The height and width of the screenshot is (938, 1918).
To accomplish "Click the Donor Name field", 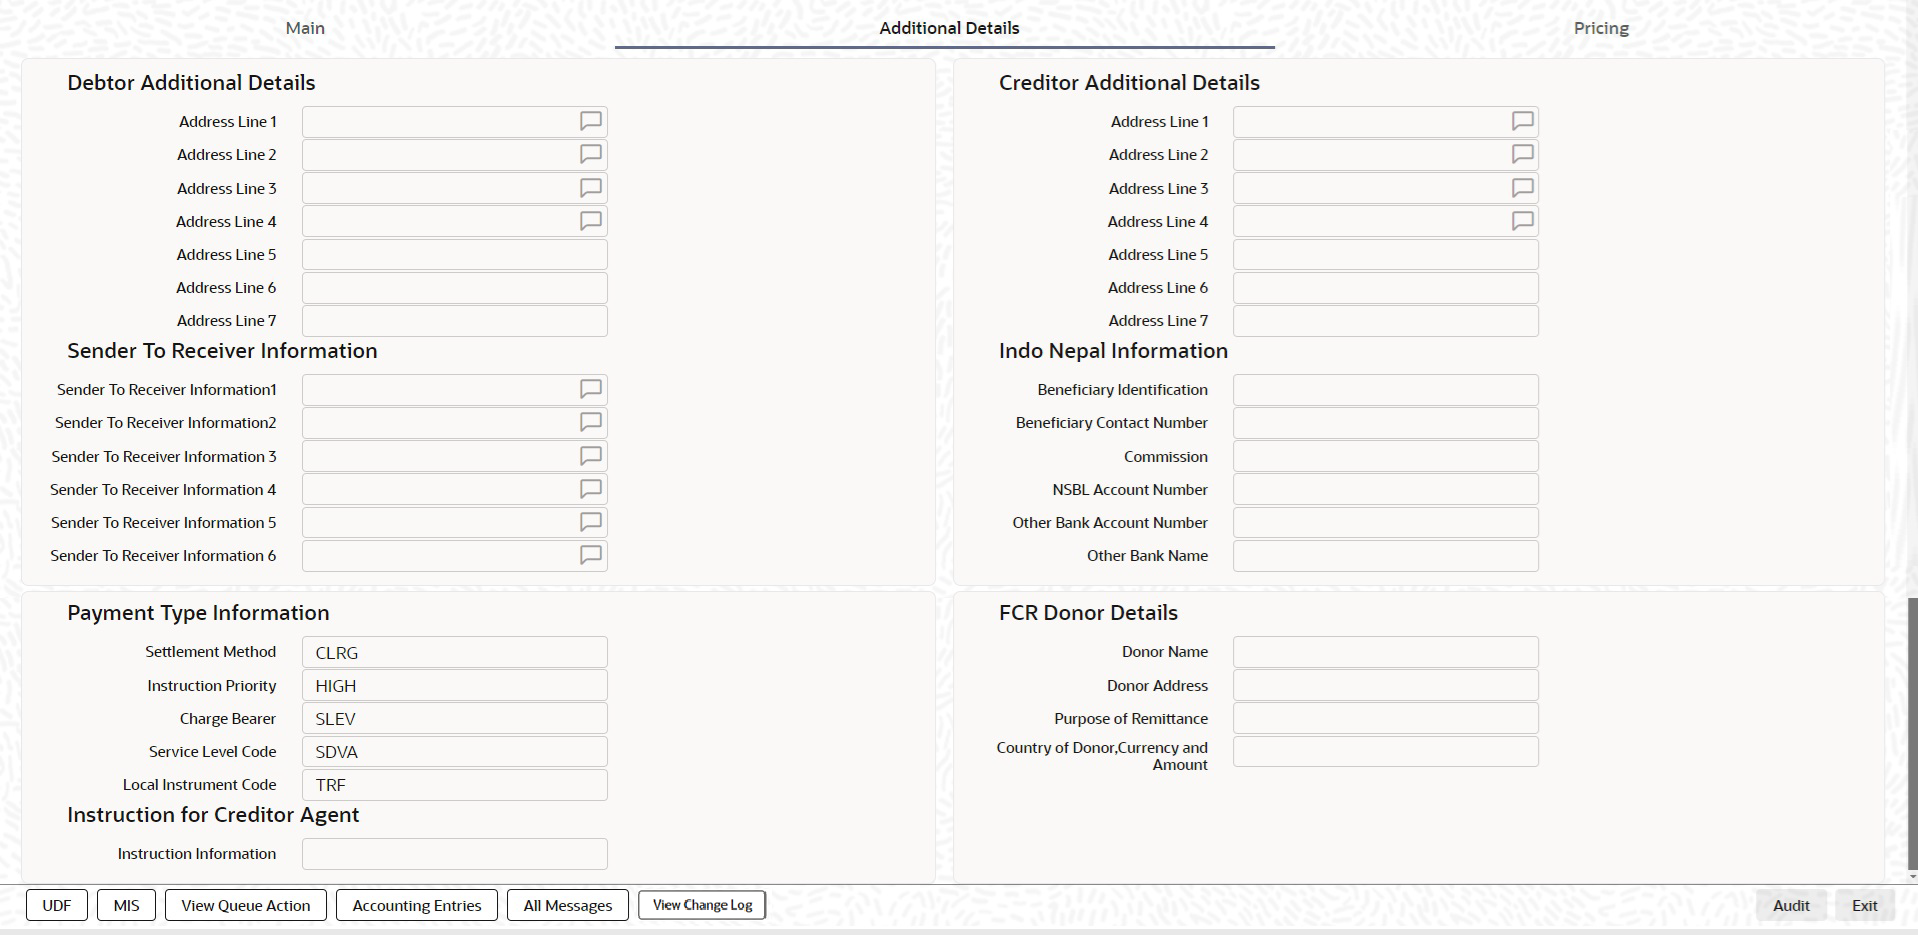I will [1386, 652].
